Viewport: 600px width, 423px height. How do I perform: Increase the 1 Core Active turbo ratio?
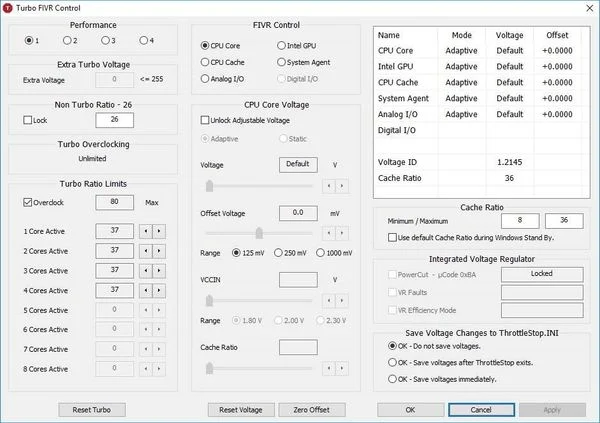(x=160, y=231)
